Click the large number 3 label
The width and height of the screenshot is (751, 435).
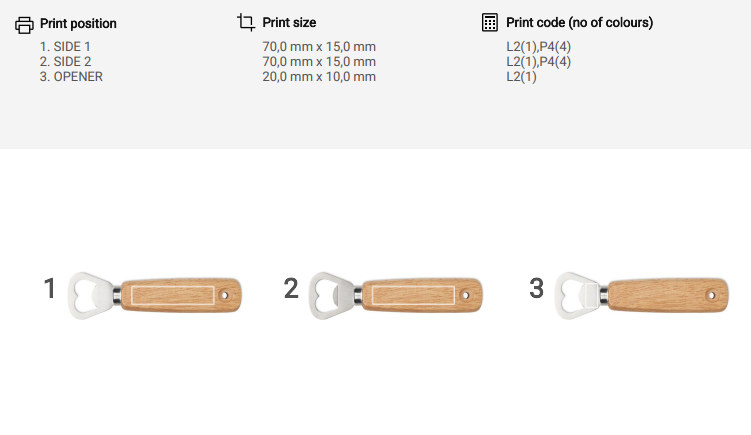(536, 289)
